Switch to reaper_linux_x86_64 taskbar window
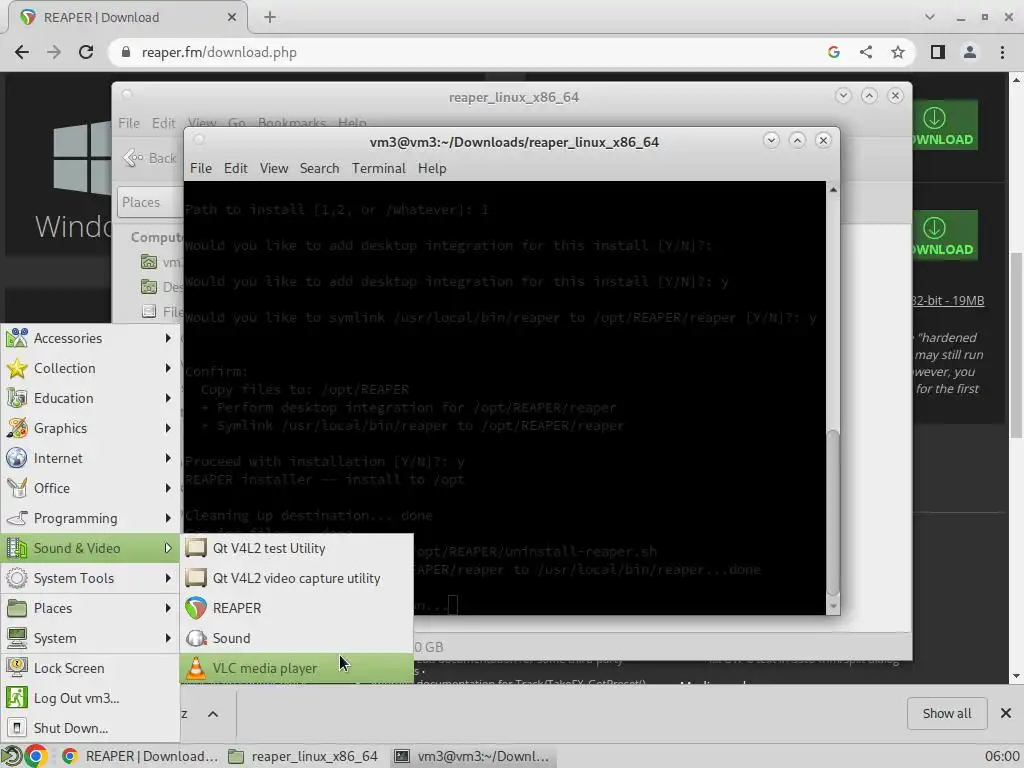The height and width of the screenshot is (768, 1024). (304, 756)
